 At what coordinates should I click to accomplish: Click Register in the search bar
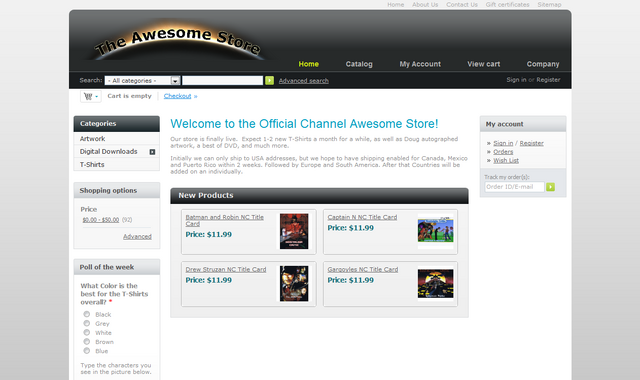(x=548, y=80)
